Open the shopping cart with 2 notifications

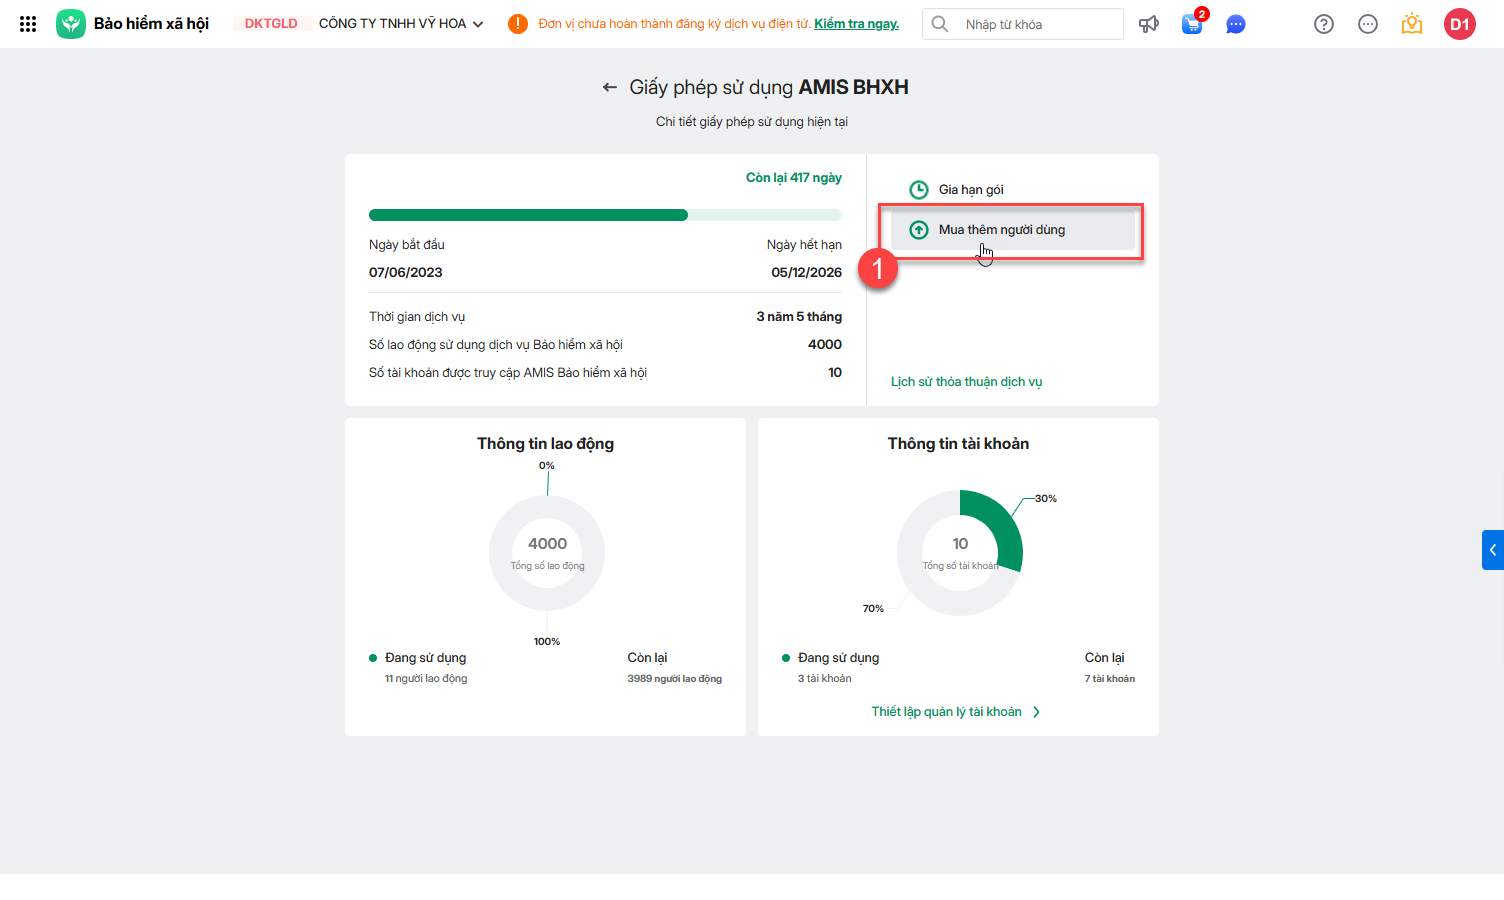[x=1192, y=24]
